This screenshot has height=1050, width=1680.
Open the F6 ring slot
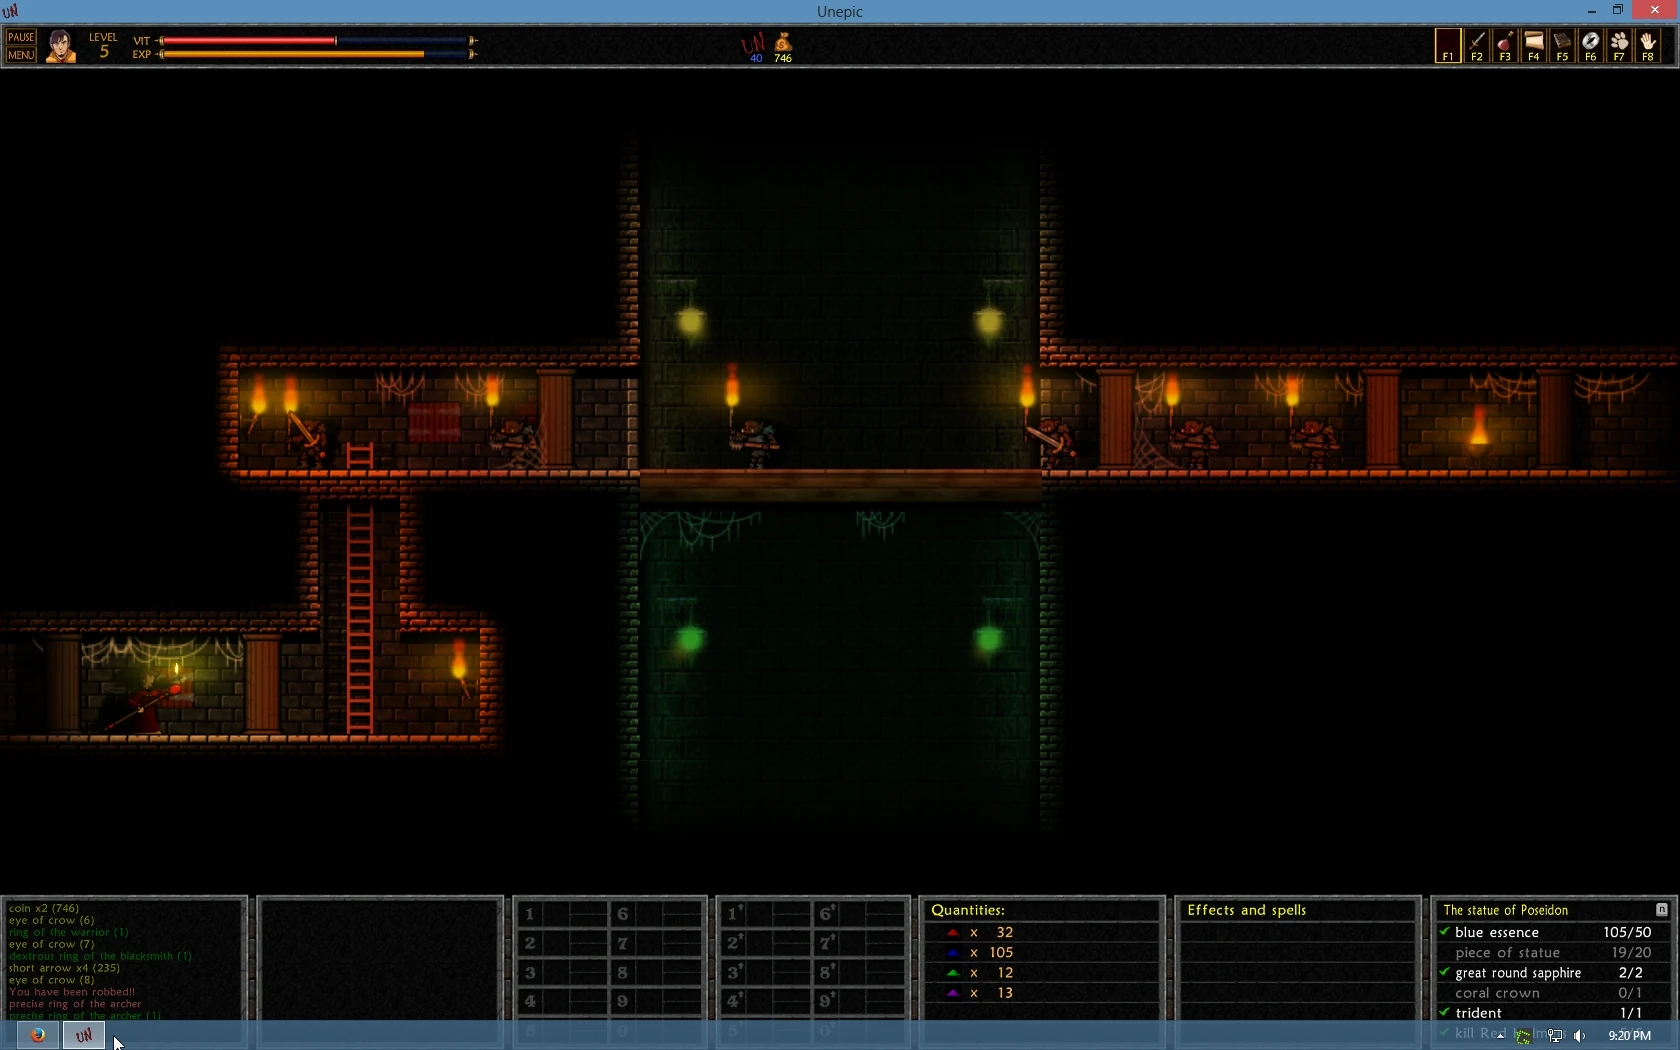click(x=1590, y=46)
